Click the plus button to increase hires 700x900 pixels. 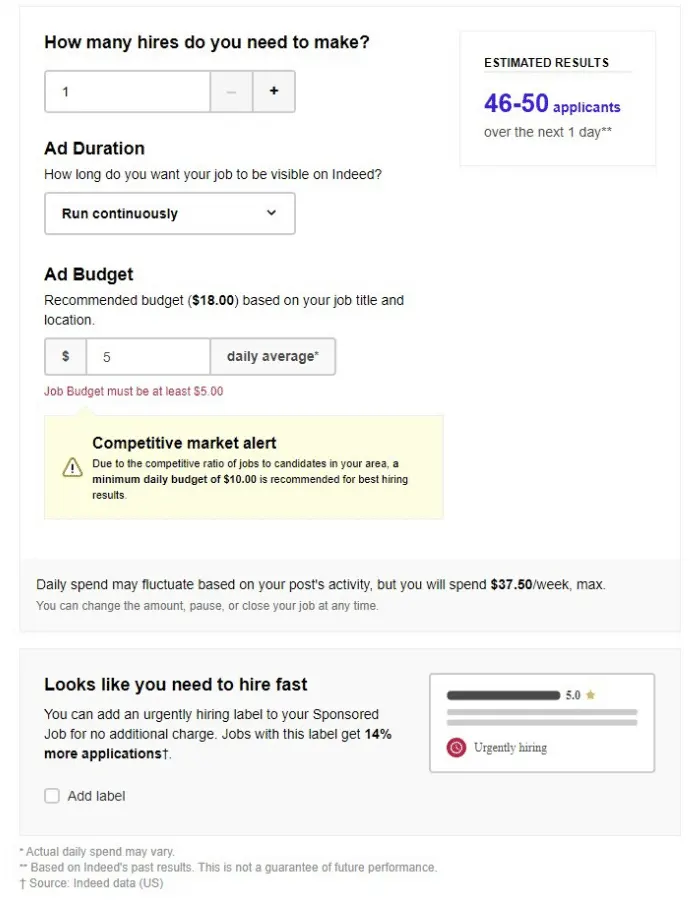274,91
